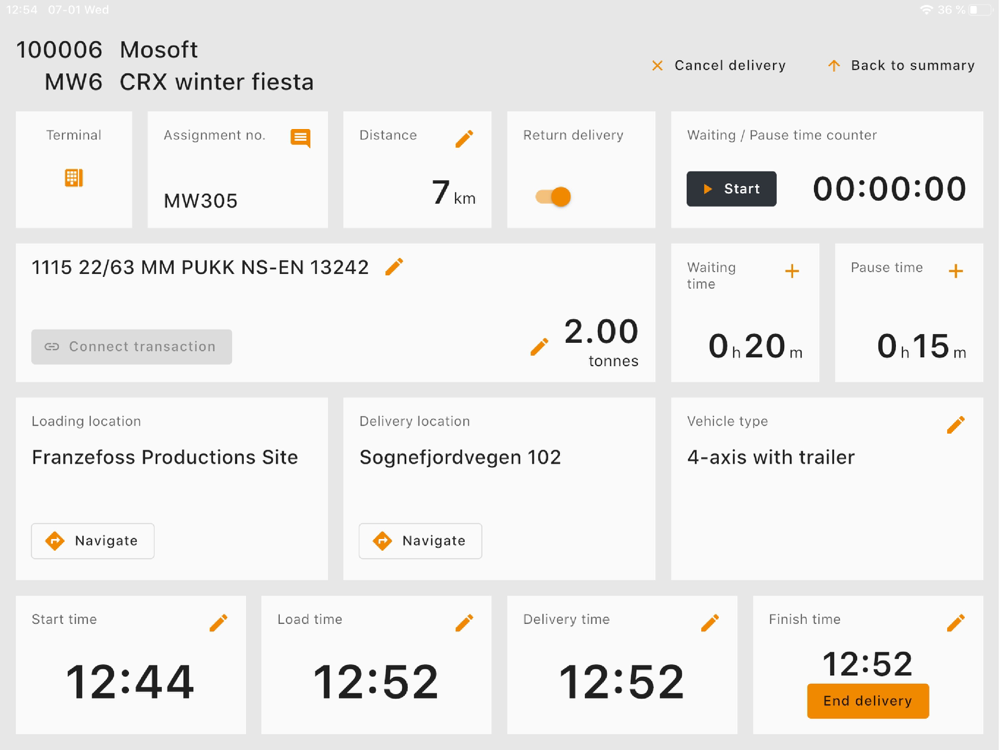This screenshot has width=1000, height=750.
Task: Click the 0h 15m pause time value
Action: (922, 346)
